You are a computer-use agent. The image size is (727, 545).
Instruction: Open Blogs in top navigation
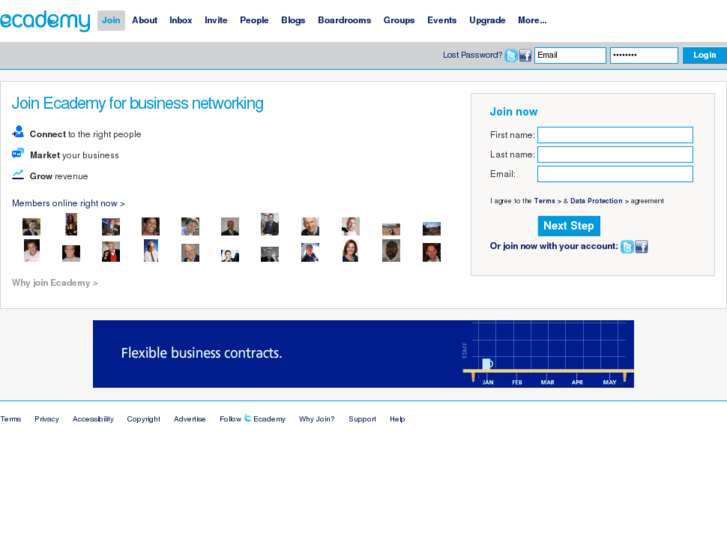click(x=293, y=20)
